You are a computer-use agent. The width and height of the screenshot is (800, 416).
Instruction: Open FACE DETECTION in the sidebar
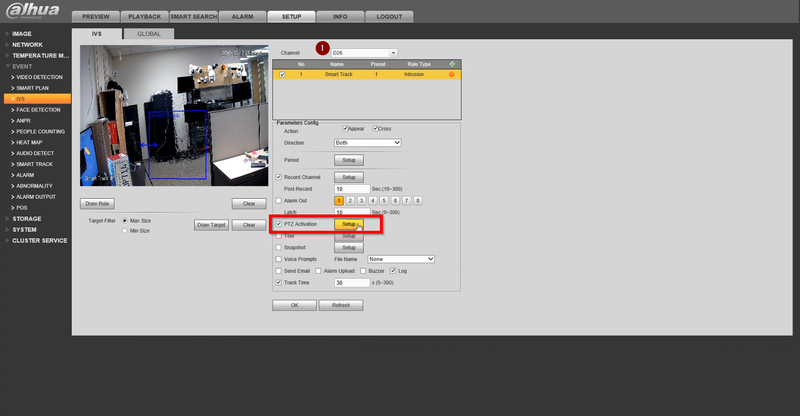38,110
